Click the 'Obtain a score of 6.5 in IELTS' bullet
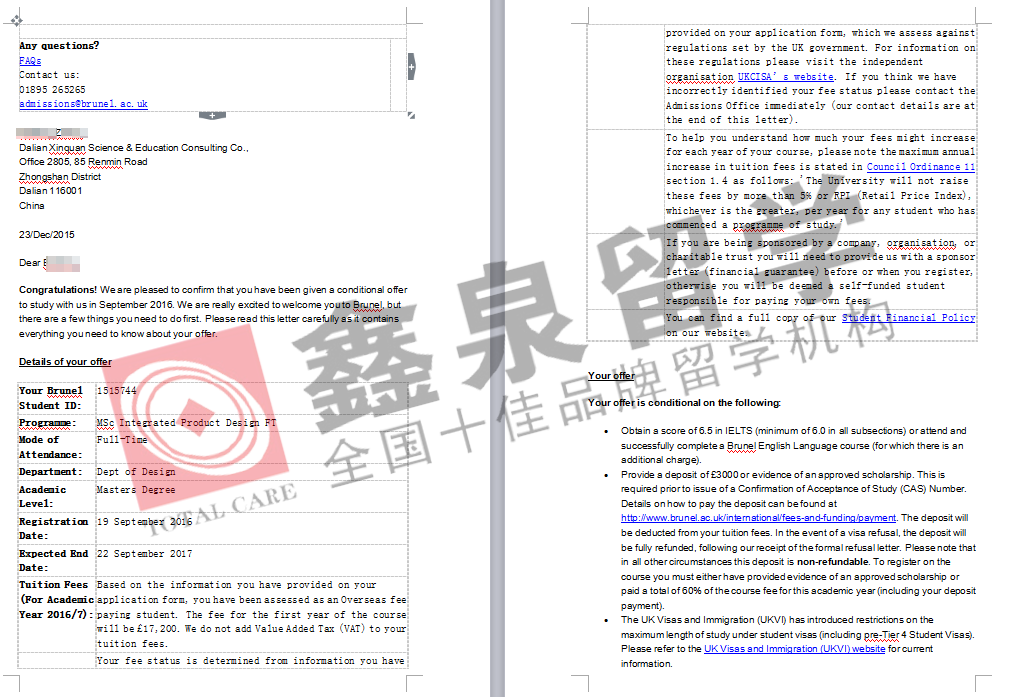 (794, 445)
